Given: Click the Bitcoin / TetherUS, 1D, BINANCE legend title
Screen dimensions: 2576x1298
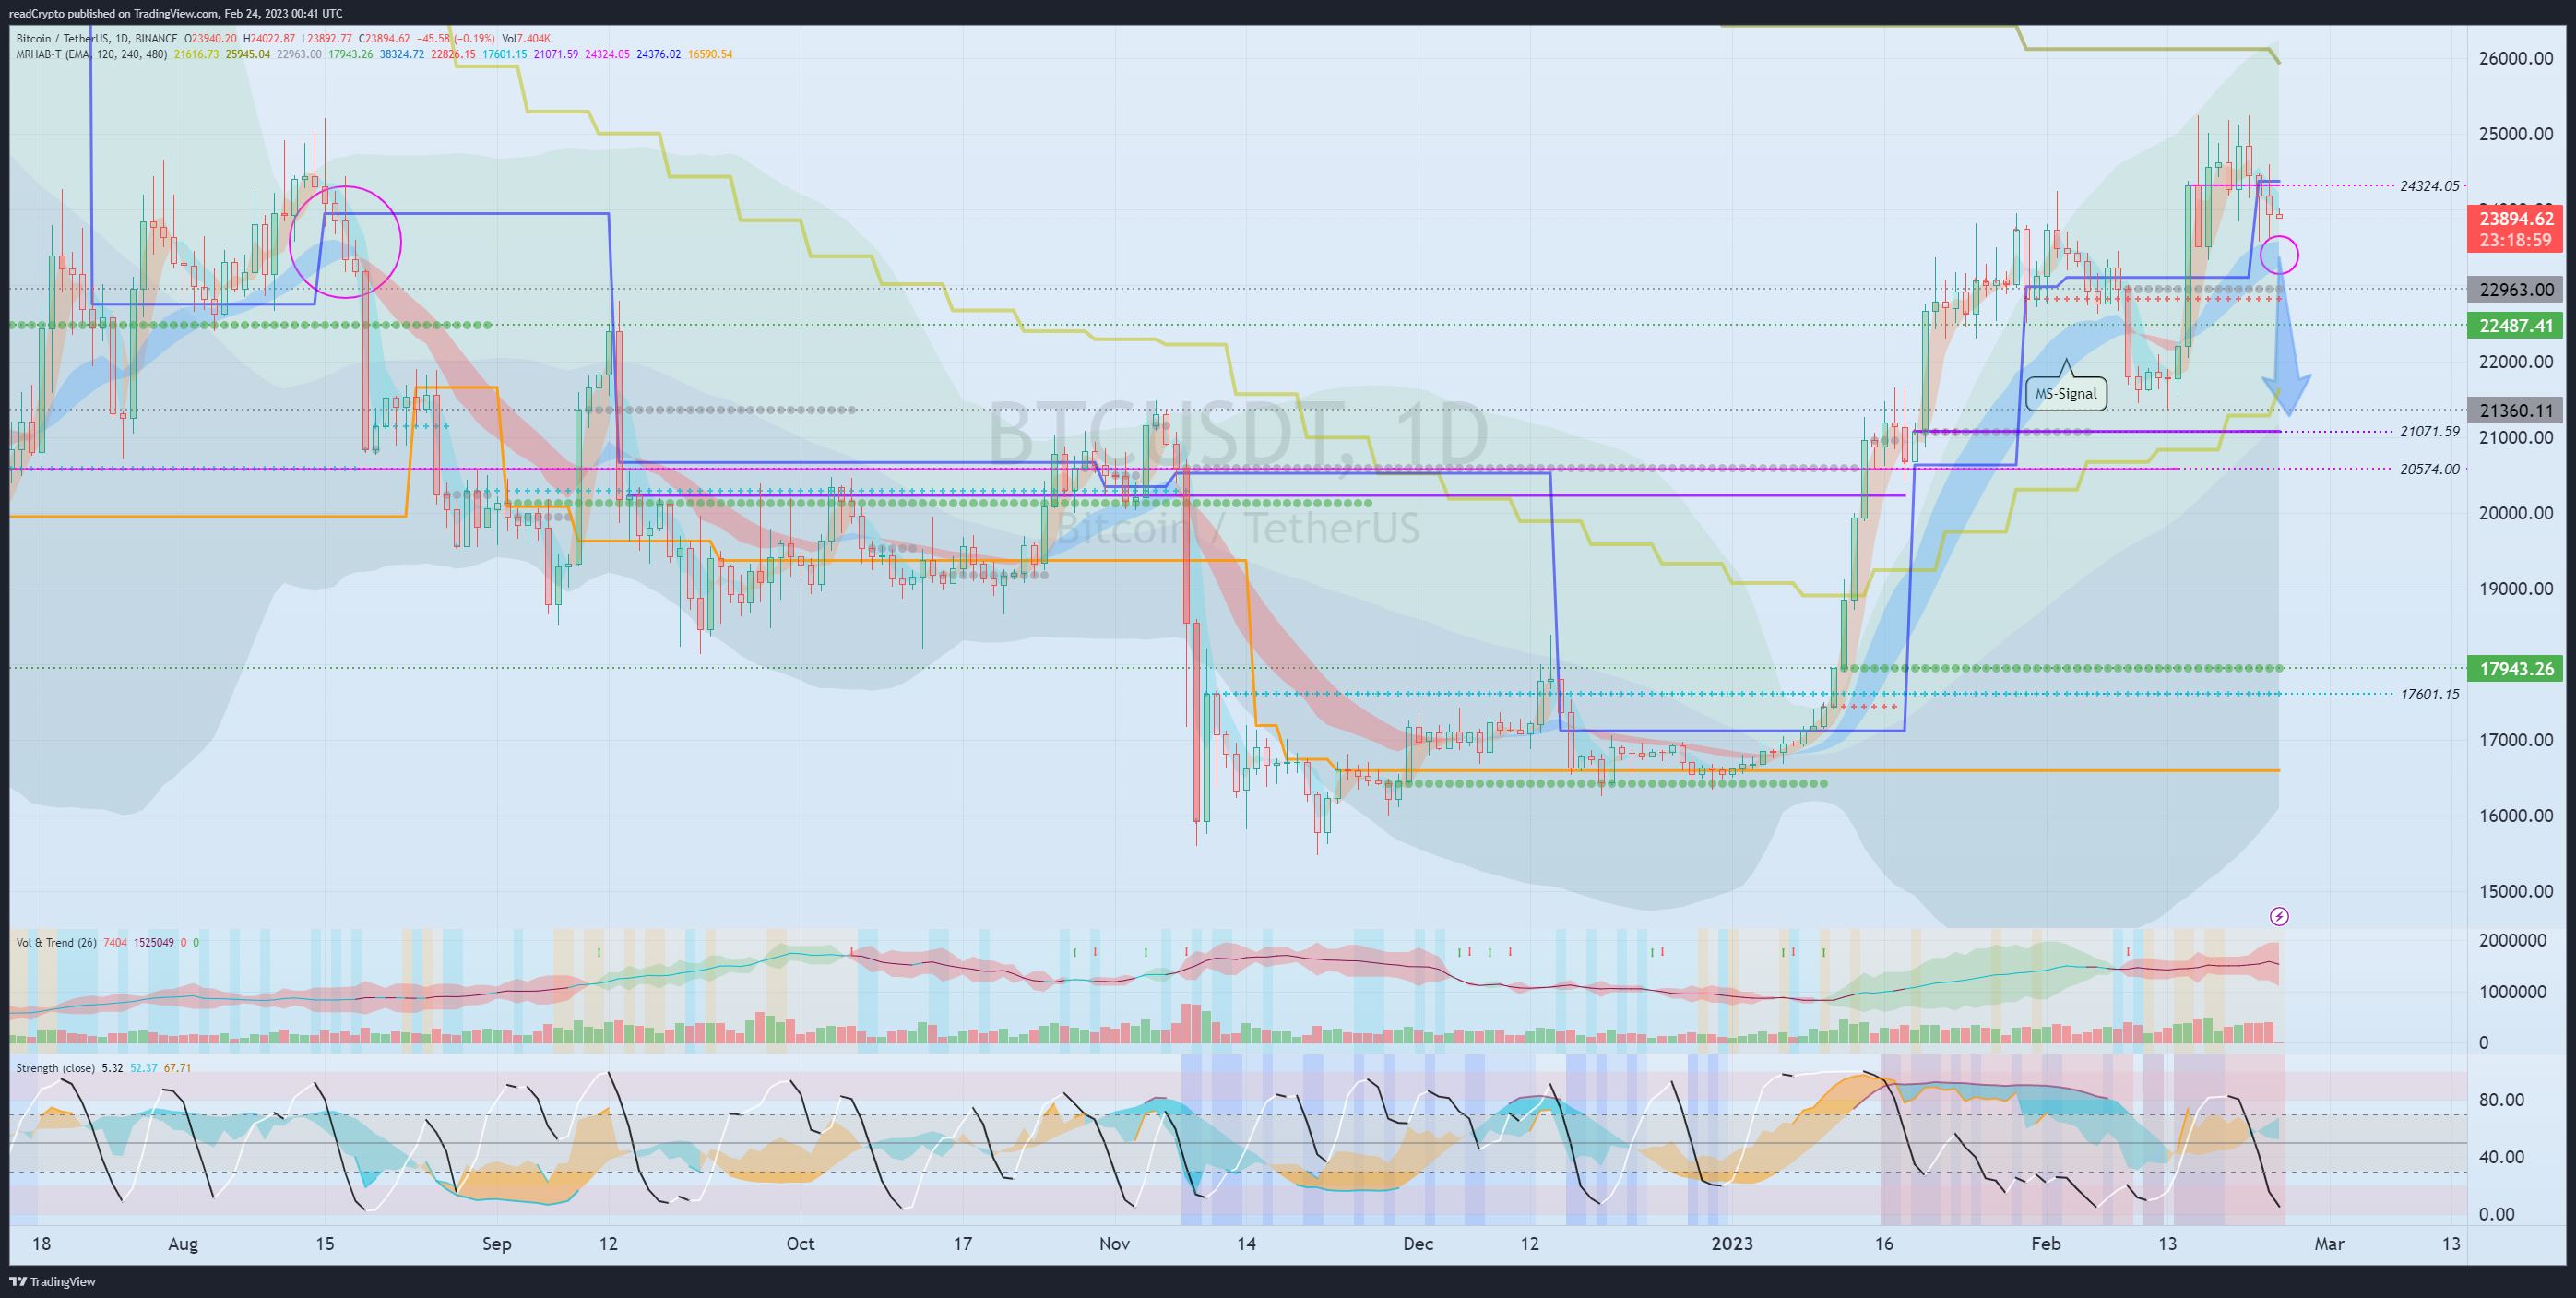Looking at the screenshot, I should click(96, 39).
